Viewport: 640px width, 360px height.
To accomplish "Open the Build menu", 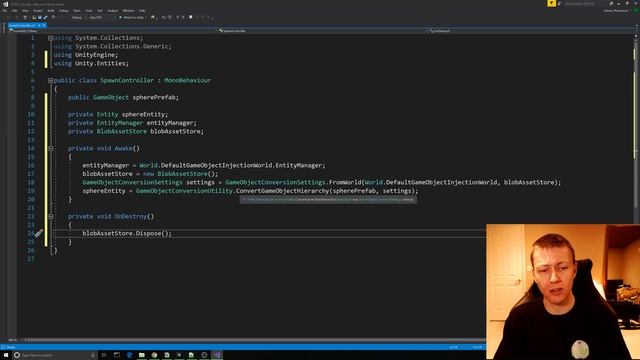I will click(51, 11).
